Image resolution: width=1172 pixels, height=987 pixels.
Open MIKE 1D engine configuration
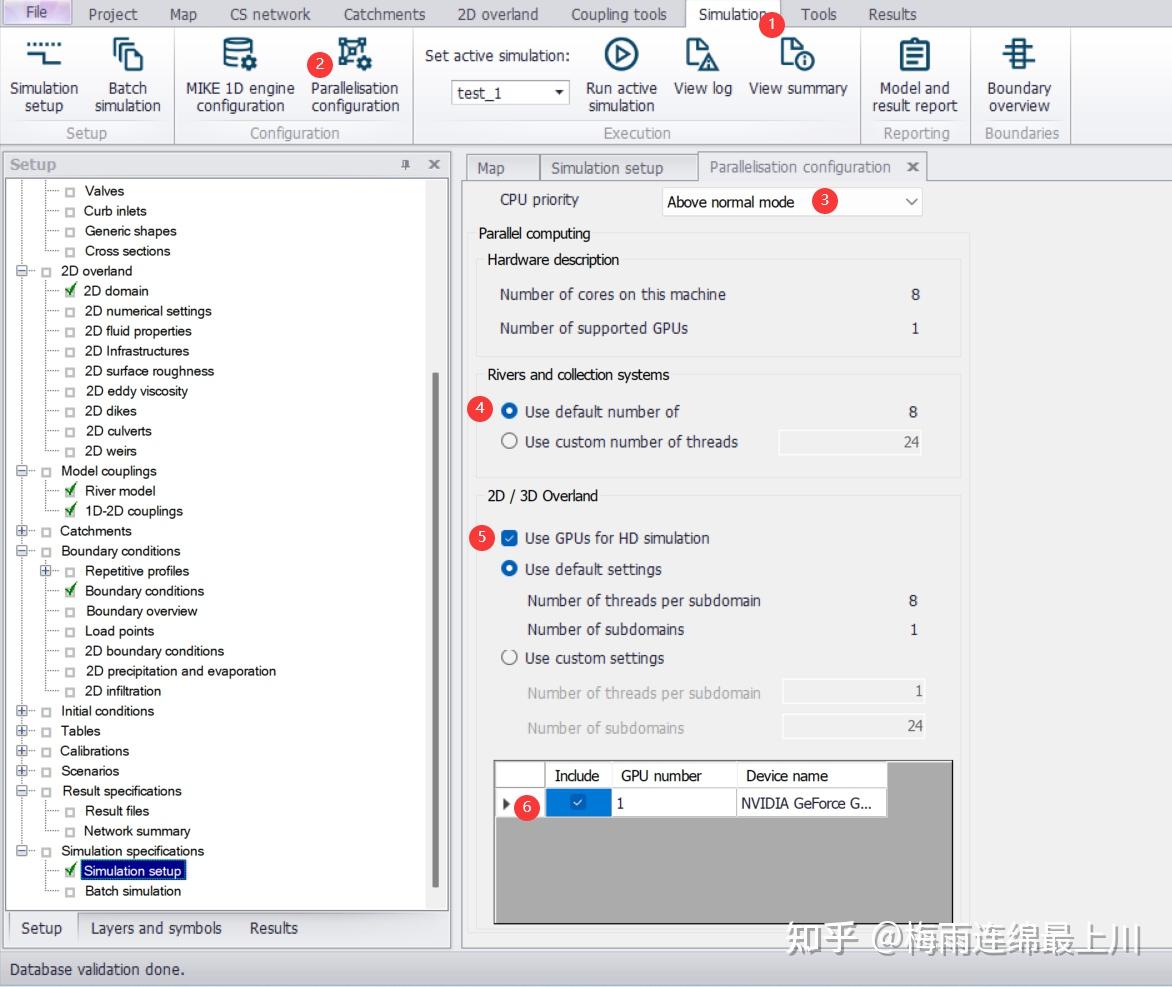(x=240, y=75)
